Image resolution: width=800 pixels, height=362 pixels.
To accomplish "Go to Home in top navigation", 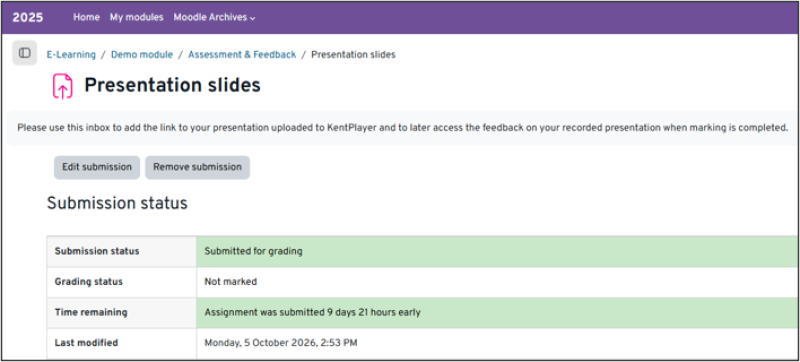I will 86,17.
